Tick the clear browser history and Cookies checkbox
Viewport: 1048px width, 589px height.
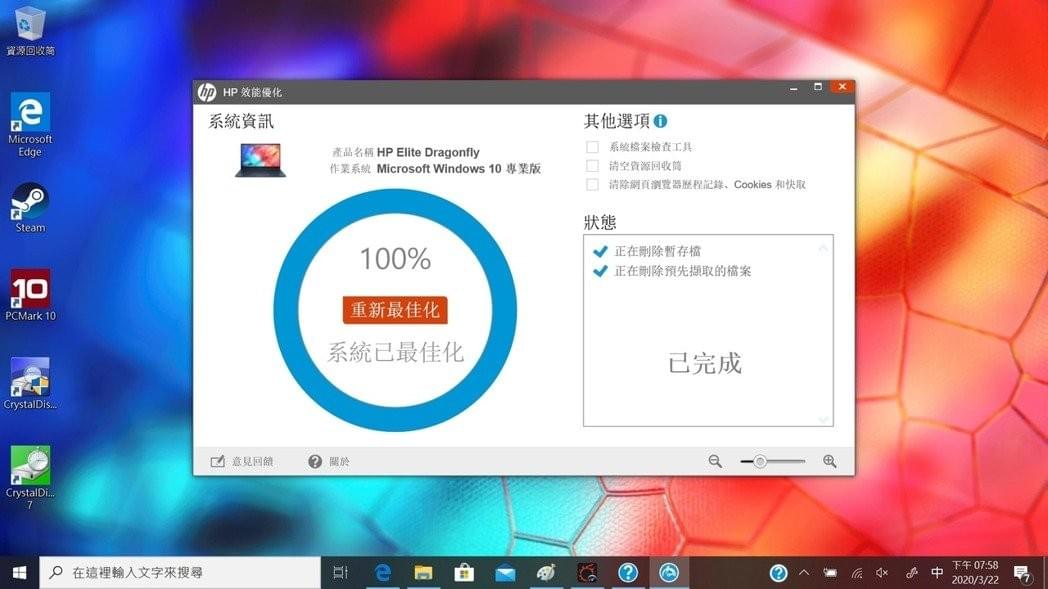point(592,185)
